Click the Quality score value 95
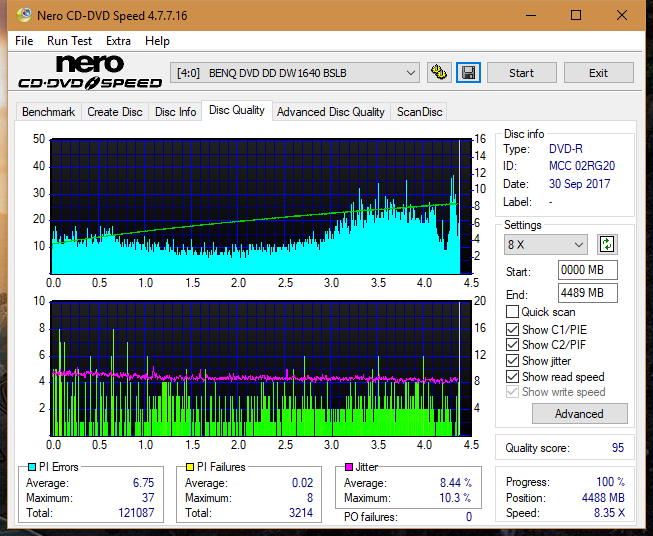Image resolution: width=653 pixels, height=536 pixels. click(x=618, y=448)
